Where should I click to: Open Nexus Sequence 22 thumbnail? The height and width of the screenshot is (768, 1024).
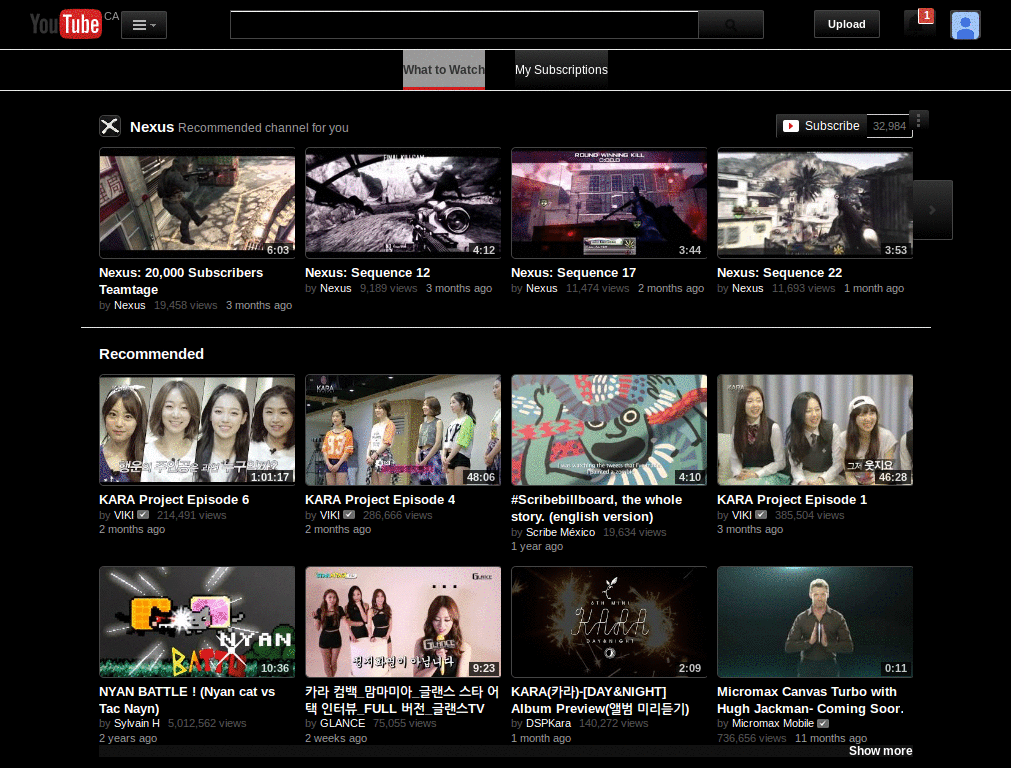tap(814, 203)
